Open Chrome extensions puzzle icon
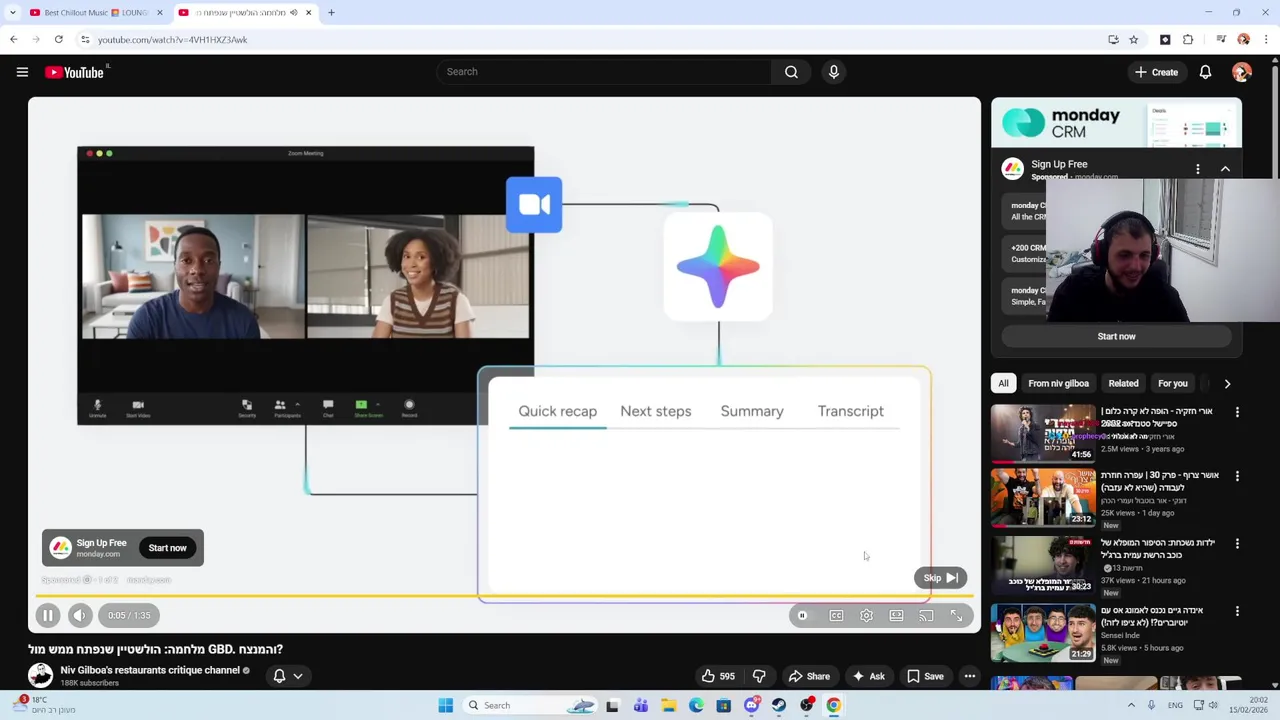The image size is (1280, 720). click(x=1188, y=40)
